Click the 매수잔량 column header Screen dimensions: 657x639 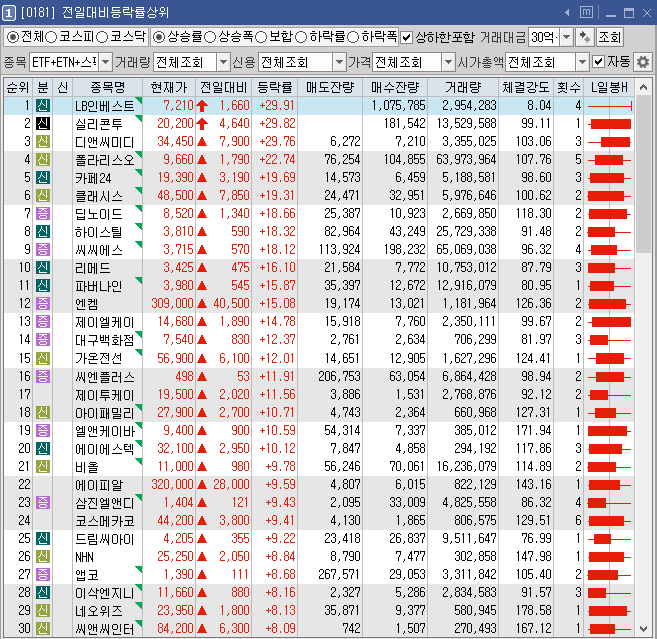(395, 87)
